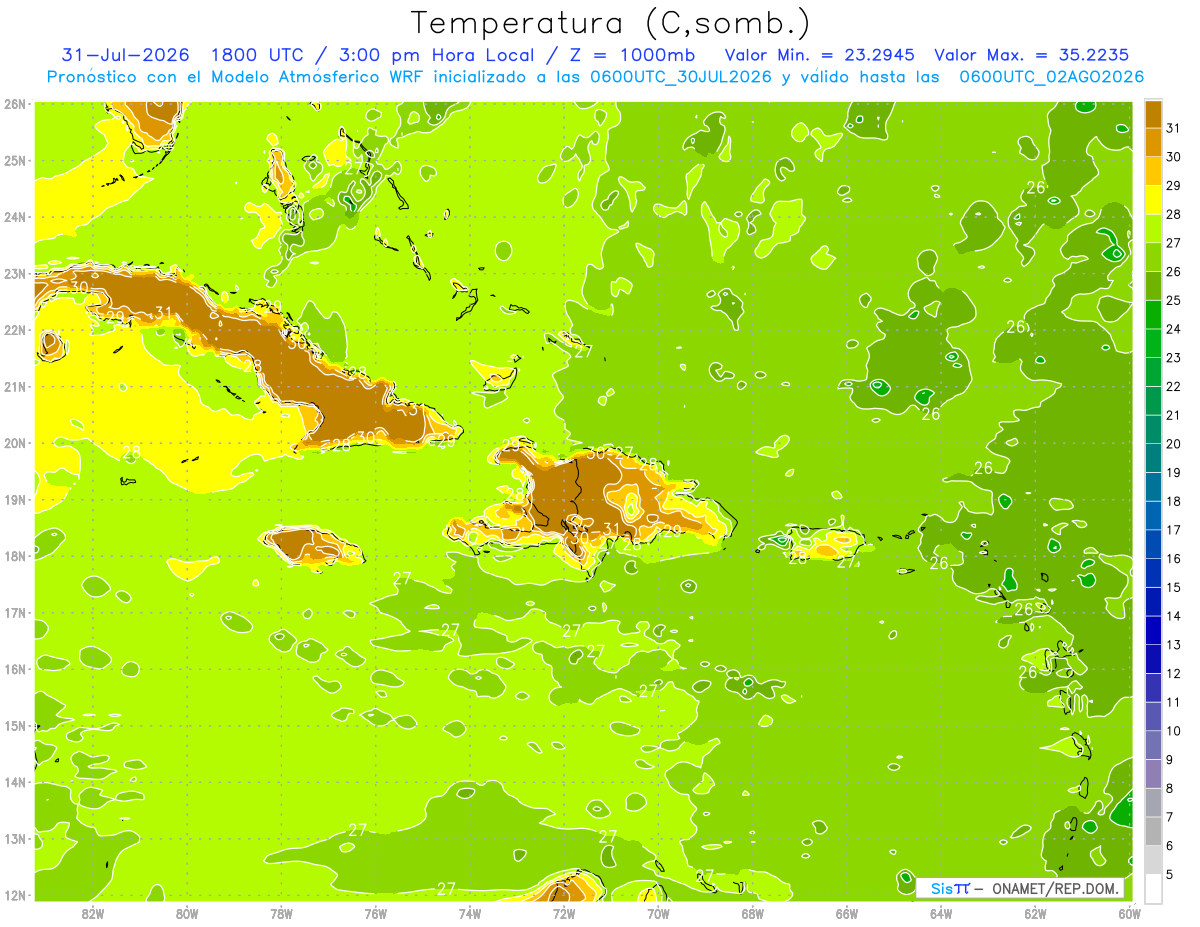This screenshot has height=927, width=1200.
Task: Click the purple legend swatch between 9 and 10
Action: pos(1153,745)
